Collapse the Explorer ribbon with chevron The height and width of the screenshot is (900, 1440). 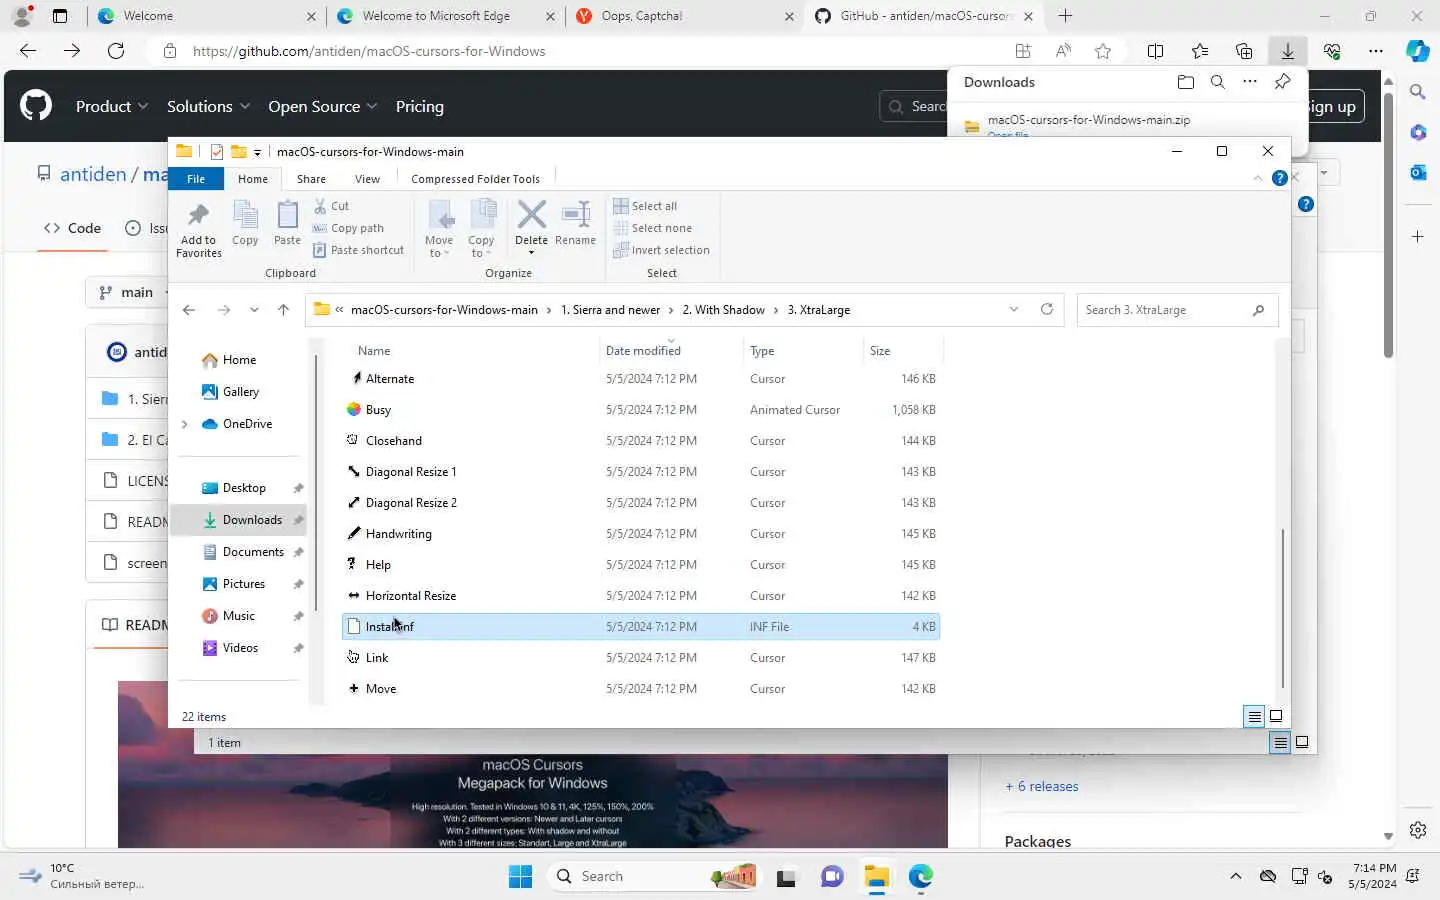[1258, 178]
